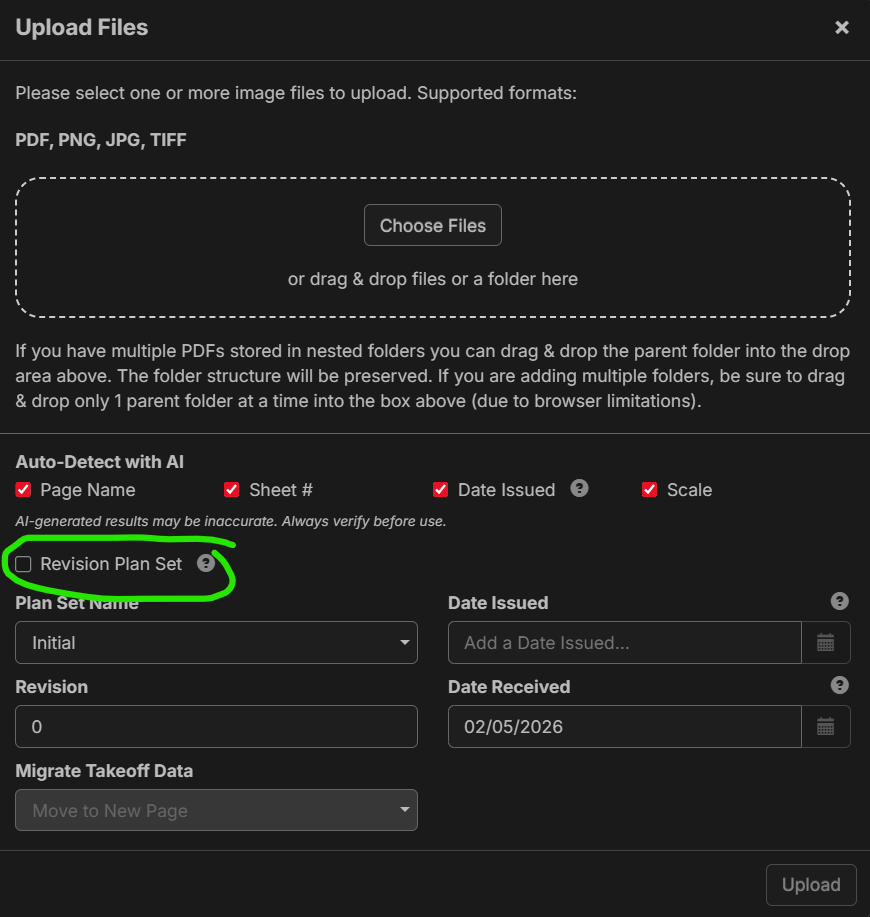Open calendar picker for Date Issued
The width and height of the screenshot is (870, 917).
coord(826,643)
